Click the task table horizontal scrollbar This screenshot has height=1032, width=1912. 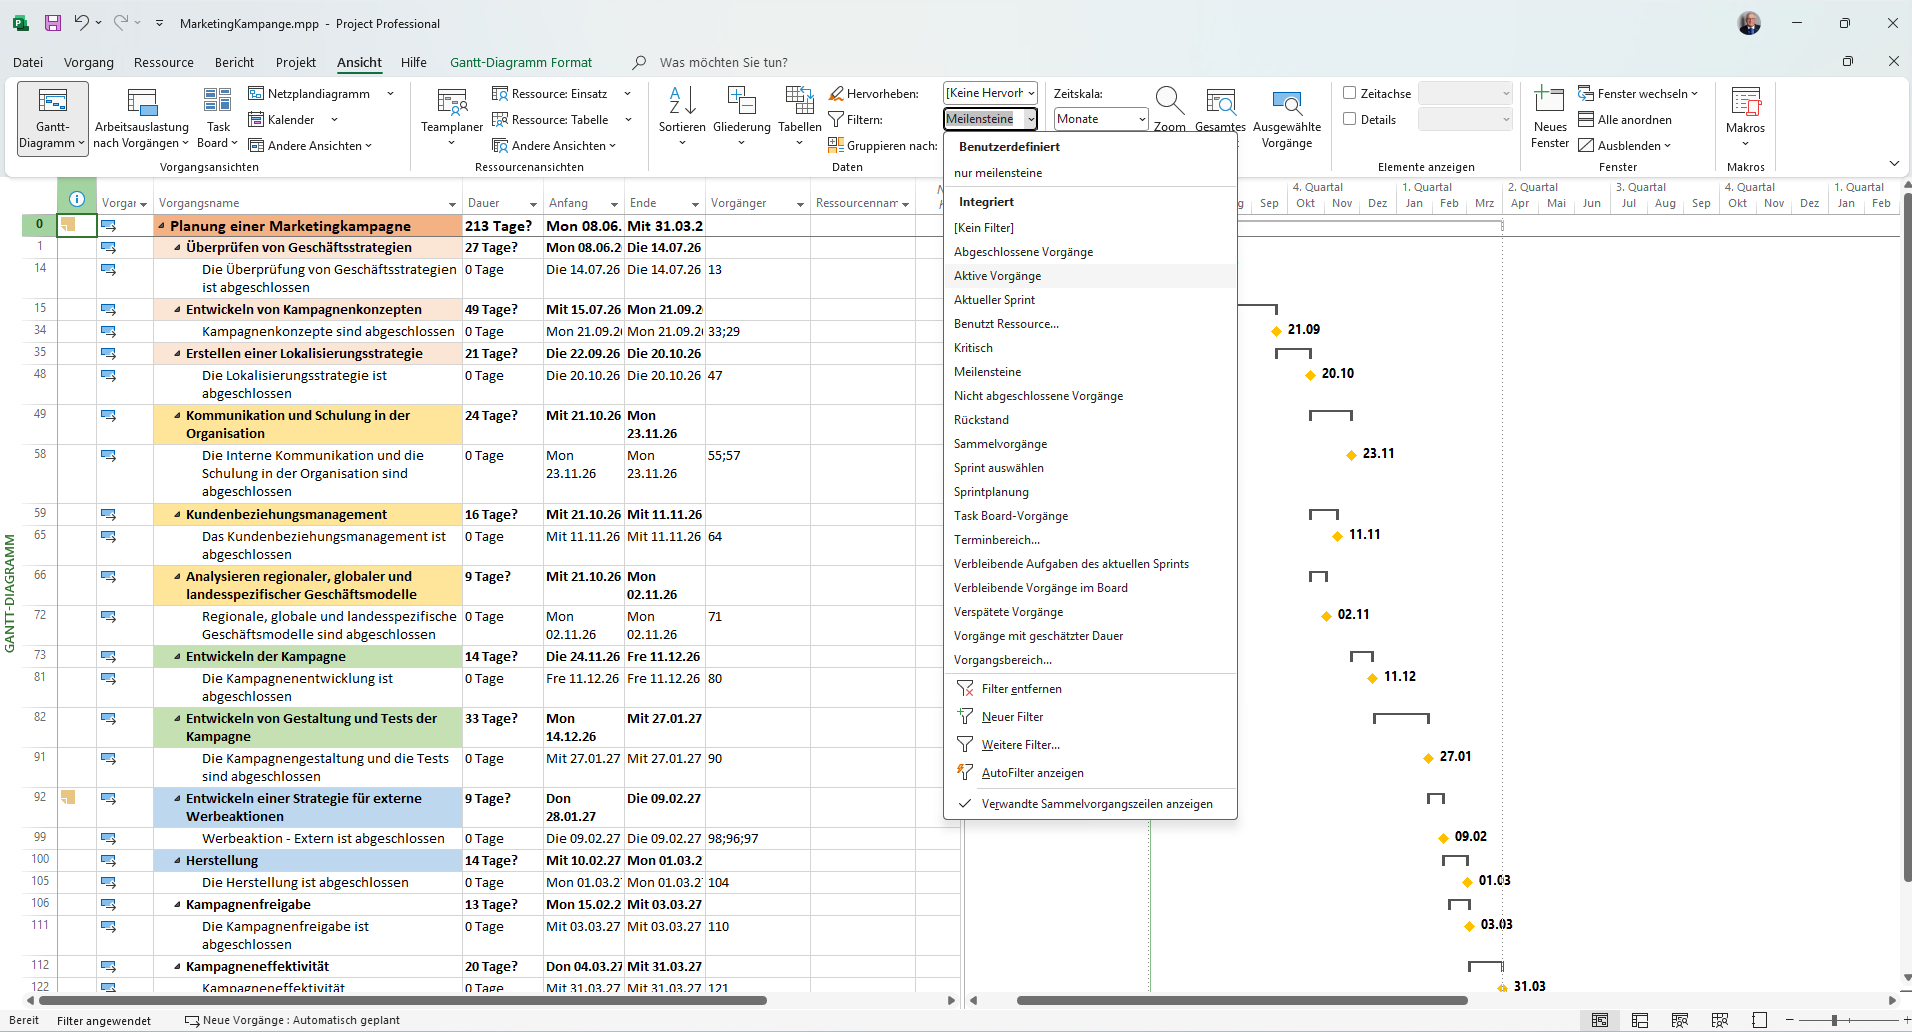[x=402, y=1000]
